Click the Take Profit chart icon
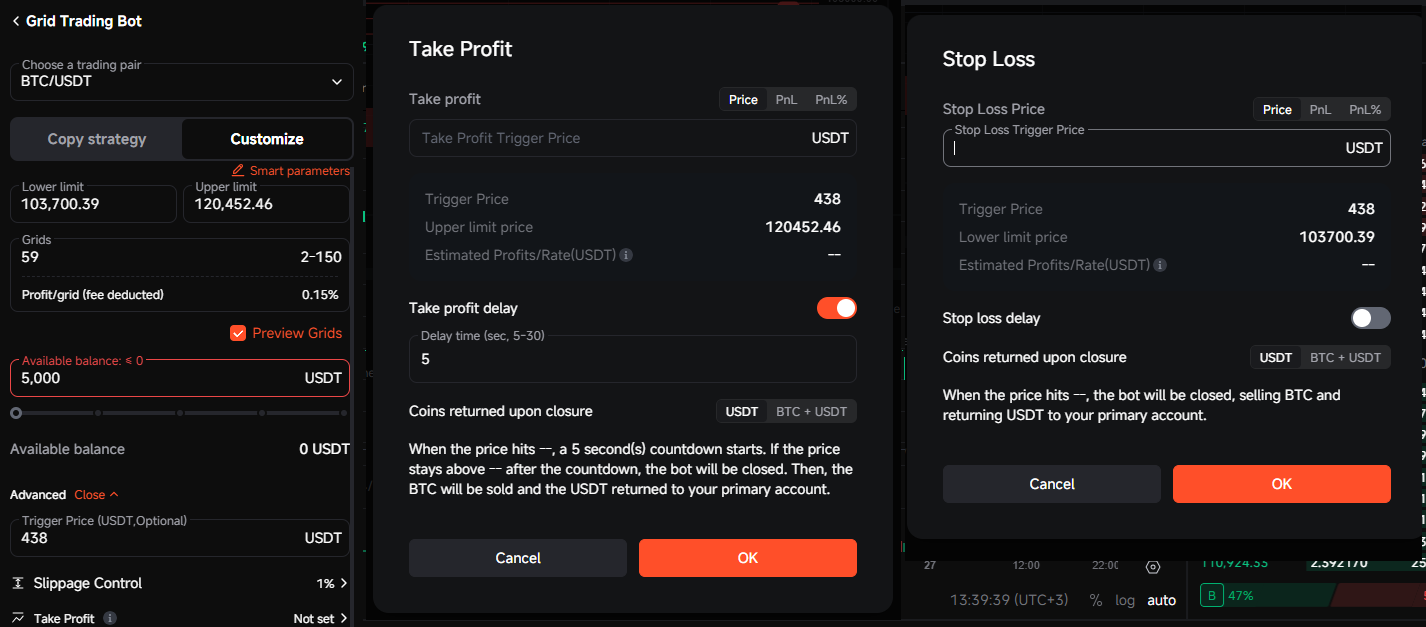 (x=18, y=618)
